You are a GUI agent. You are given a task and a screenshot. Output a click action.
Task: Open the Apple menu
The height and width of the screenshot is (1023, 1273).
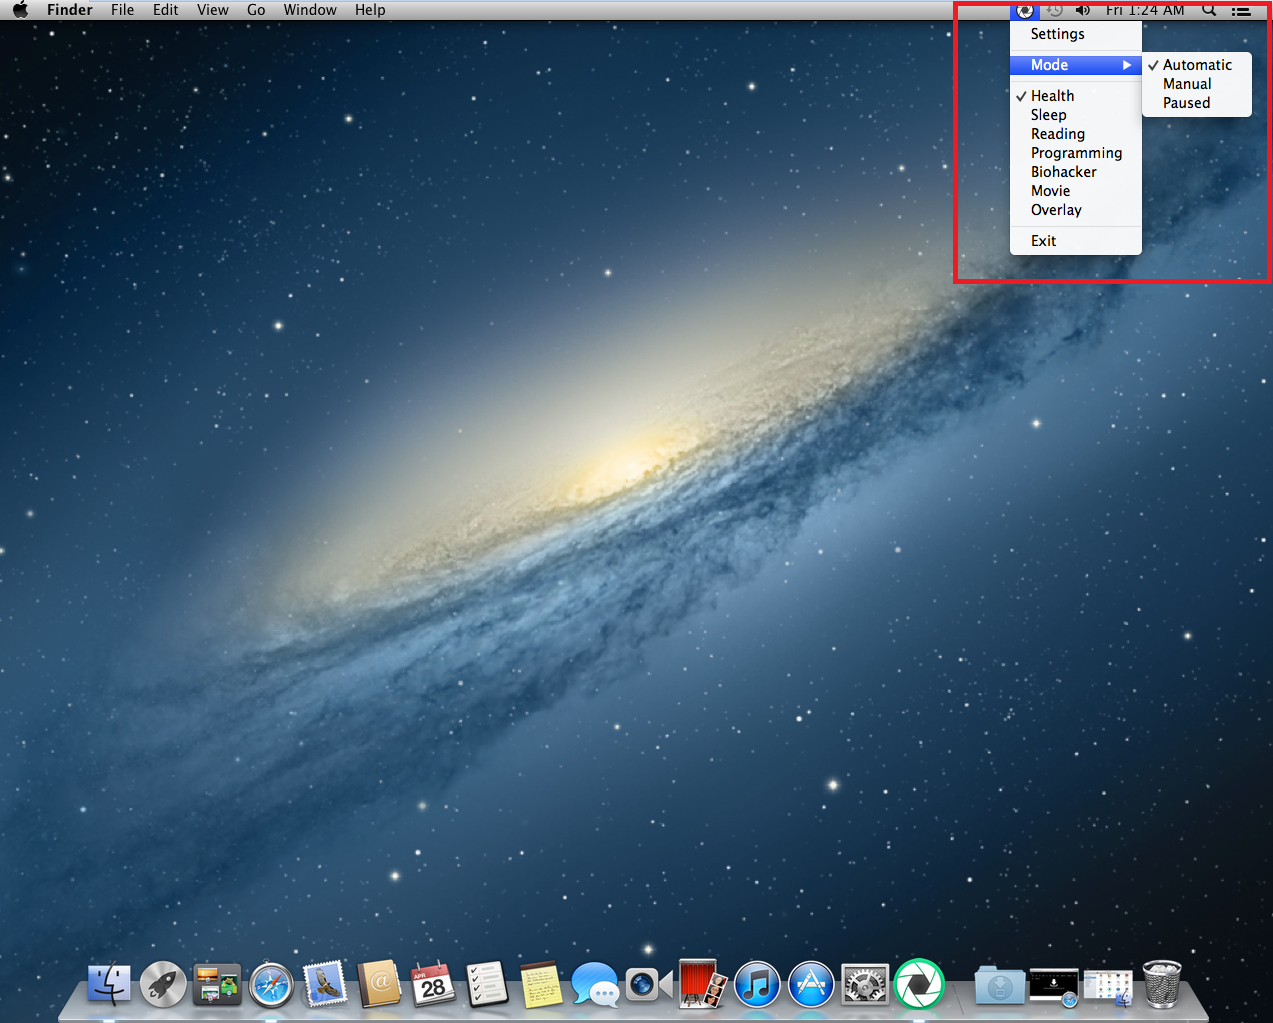point(20,10)
